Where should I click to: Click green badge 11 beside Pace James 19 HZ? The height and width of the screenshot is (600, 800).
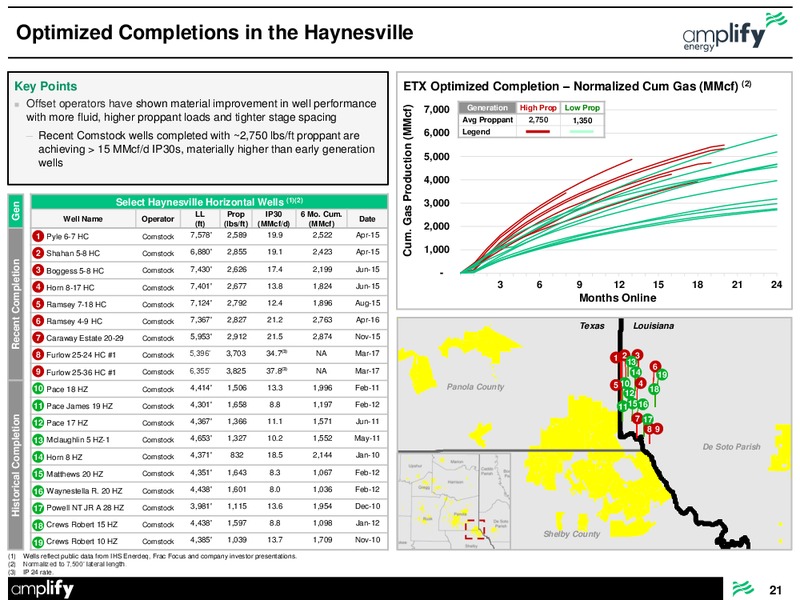38,406
